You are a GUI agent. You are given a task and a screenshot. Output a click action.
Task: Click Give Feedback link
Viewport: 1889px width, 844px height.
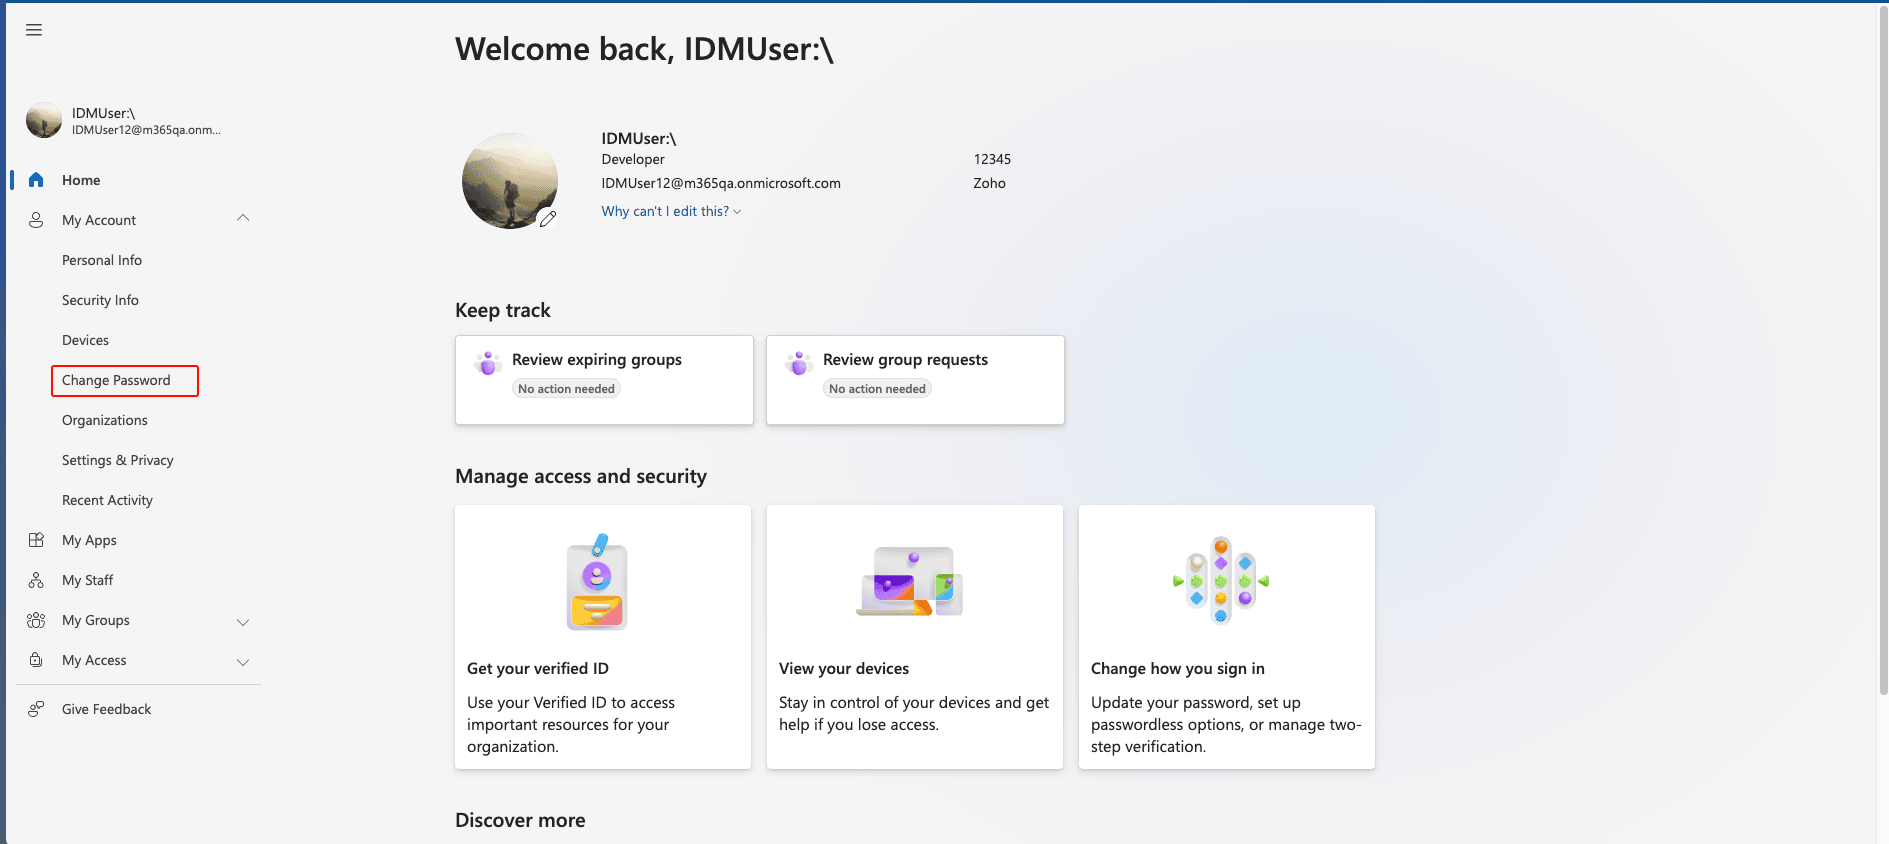click(x=106, y=709)
